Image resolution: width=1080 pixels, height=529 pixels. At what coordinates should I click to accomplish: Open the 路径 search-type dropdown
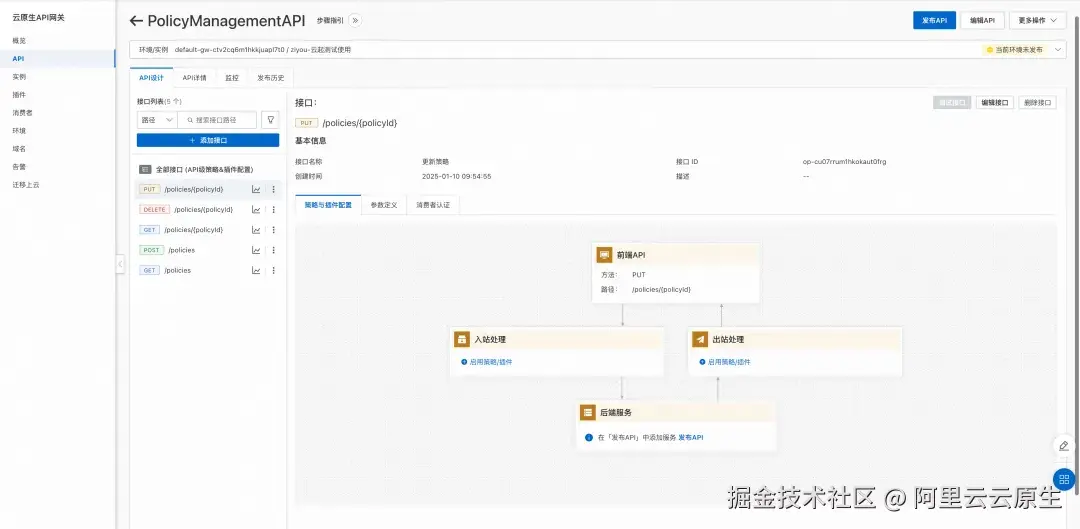[157, 120]
